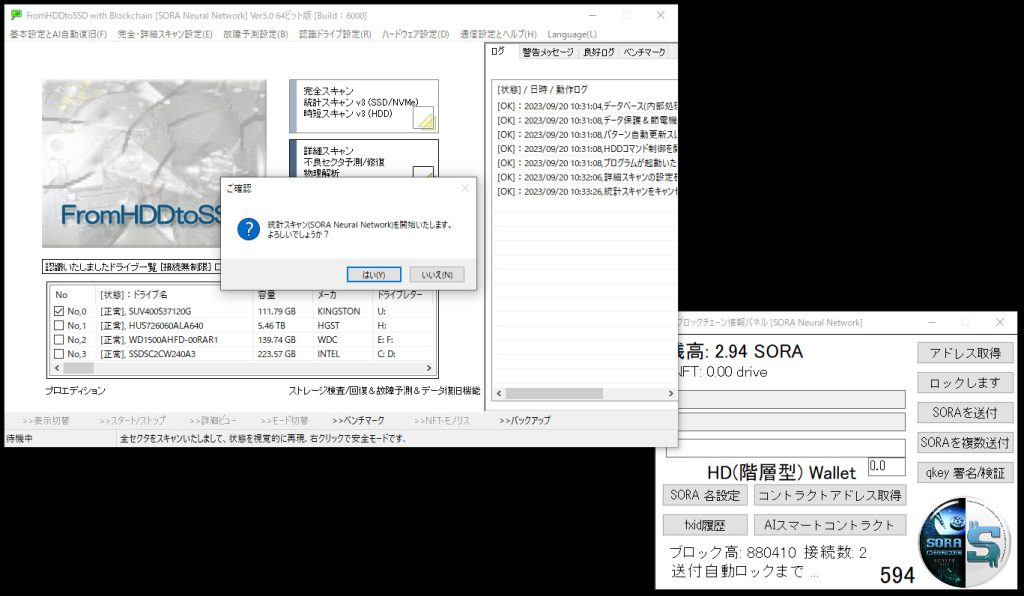Screen dimensions: 1024x596
Task: Click the >>詳細ビュー toolbar item
Action: click(213, 421)
